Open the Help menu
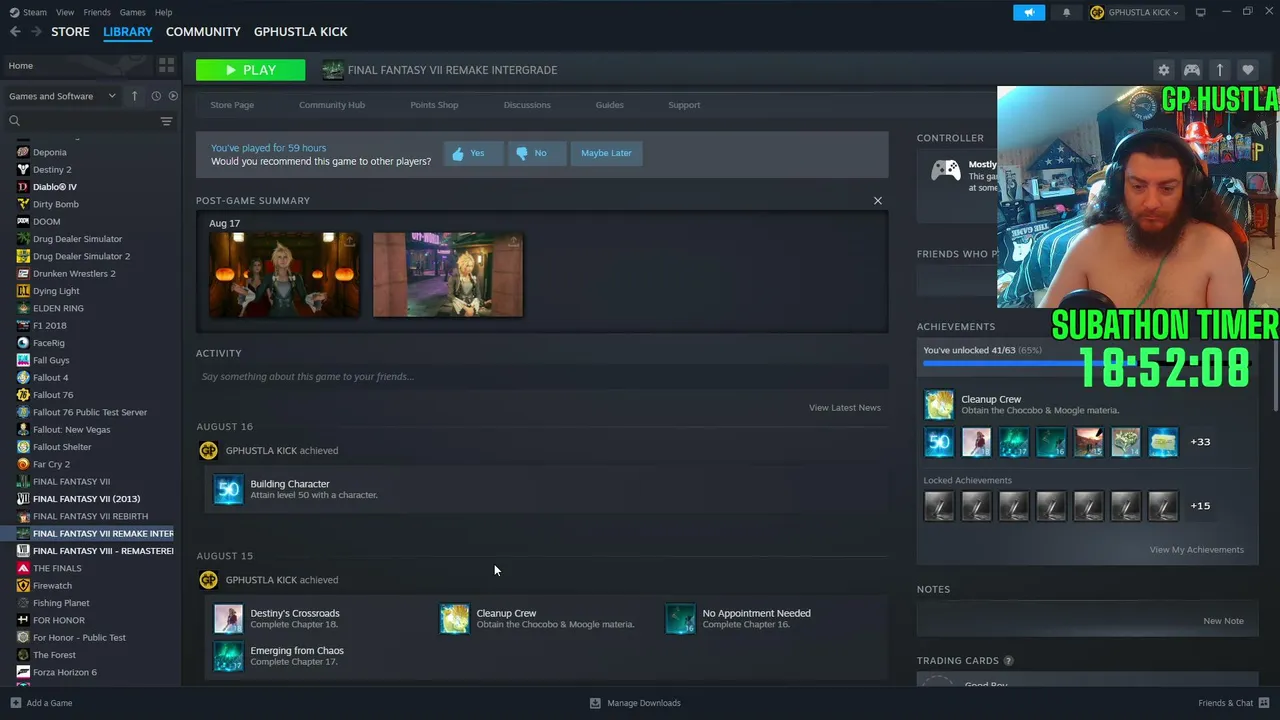 pyautogui.click(x=163, y=12)
